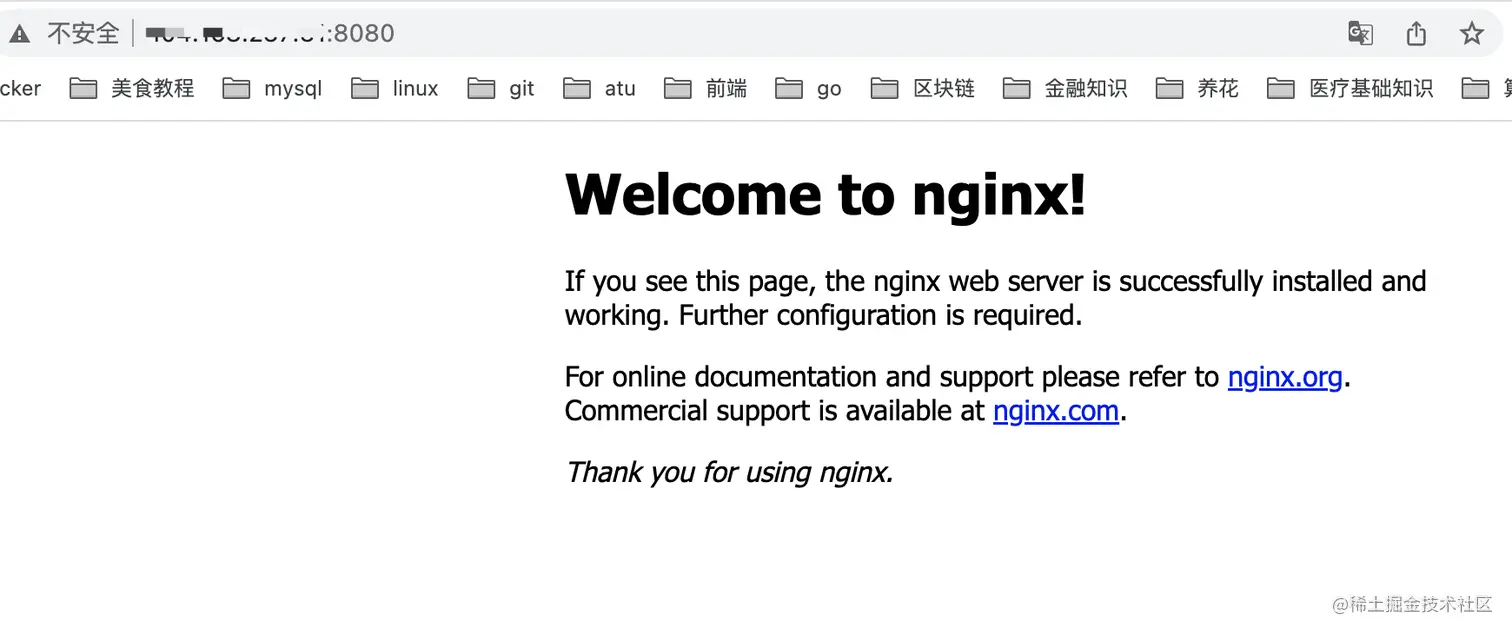Image resolution: width=1512 pixels, height=634 pixels.
Task: Click the partially visible 'cker' bookmark
Action: [x=20, y=89]
